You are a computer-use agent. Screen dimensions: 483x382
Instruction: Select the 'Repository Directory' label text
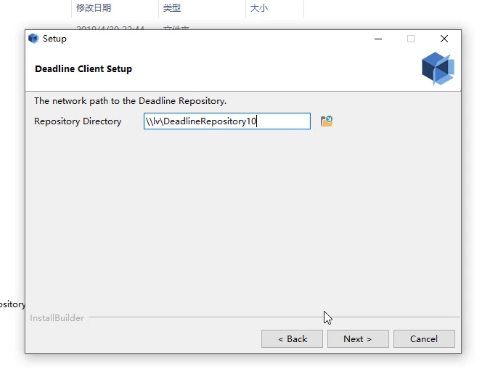78,121
